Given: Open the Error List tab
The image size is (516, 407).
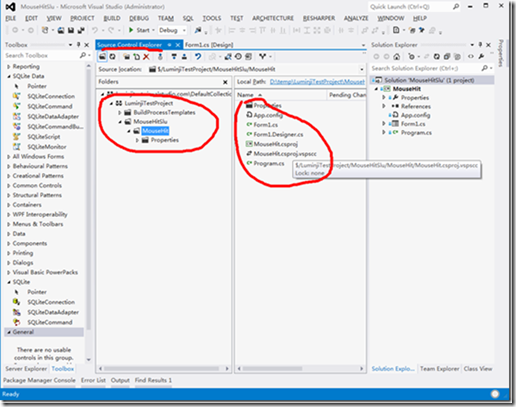Looking at the screenshot, I should tap(93, 380).
